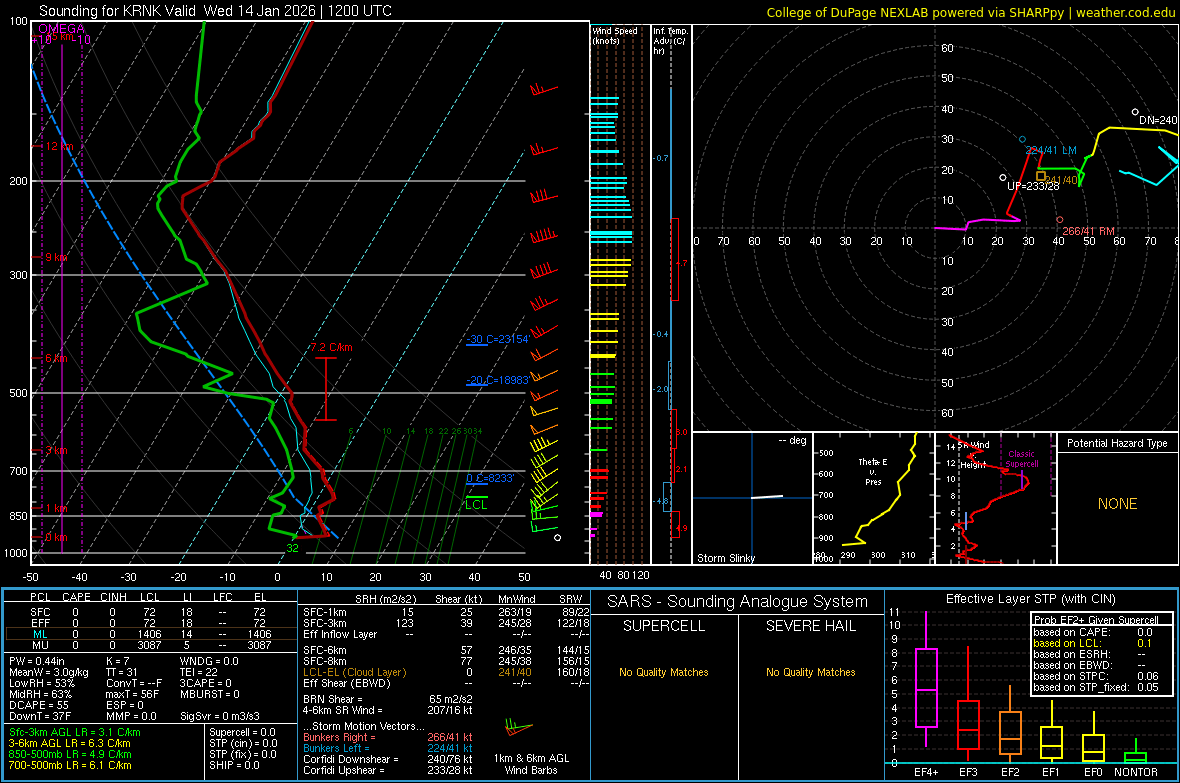1180x783 pixels.
Task: Click the 9 km height marker
Action: [x=56, y=257]
